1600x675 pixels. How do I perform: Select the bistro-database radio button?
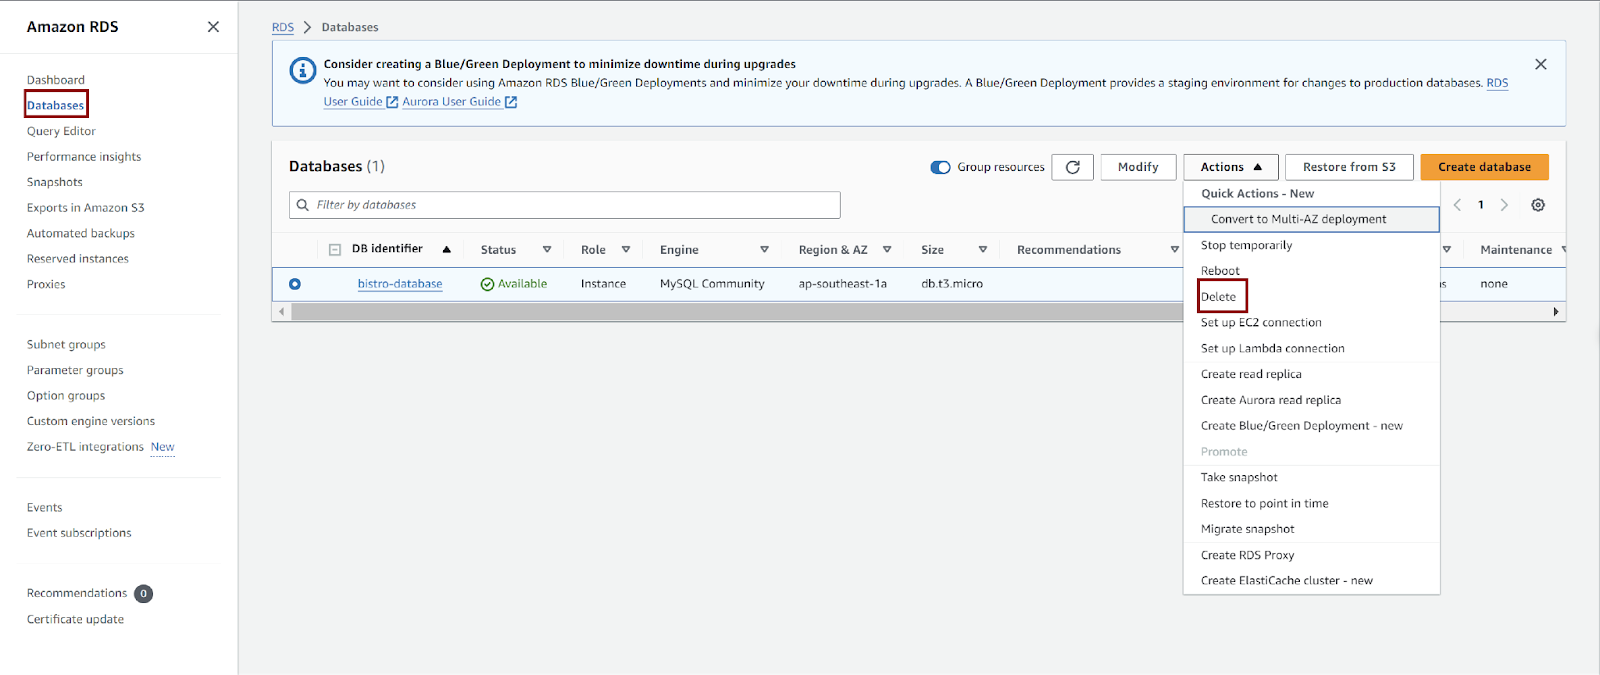point(295,284)
